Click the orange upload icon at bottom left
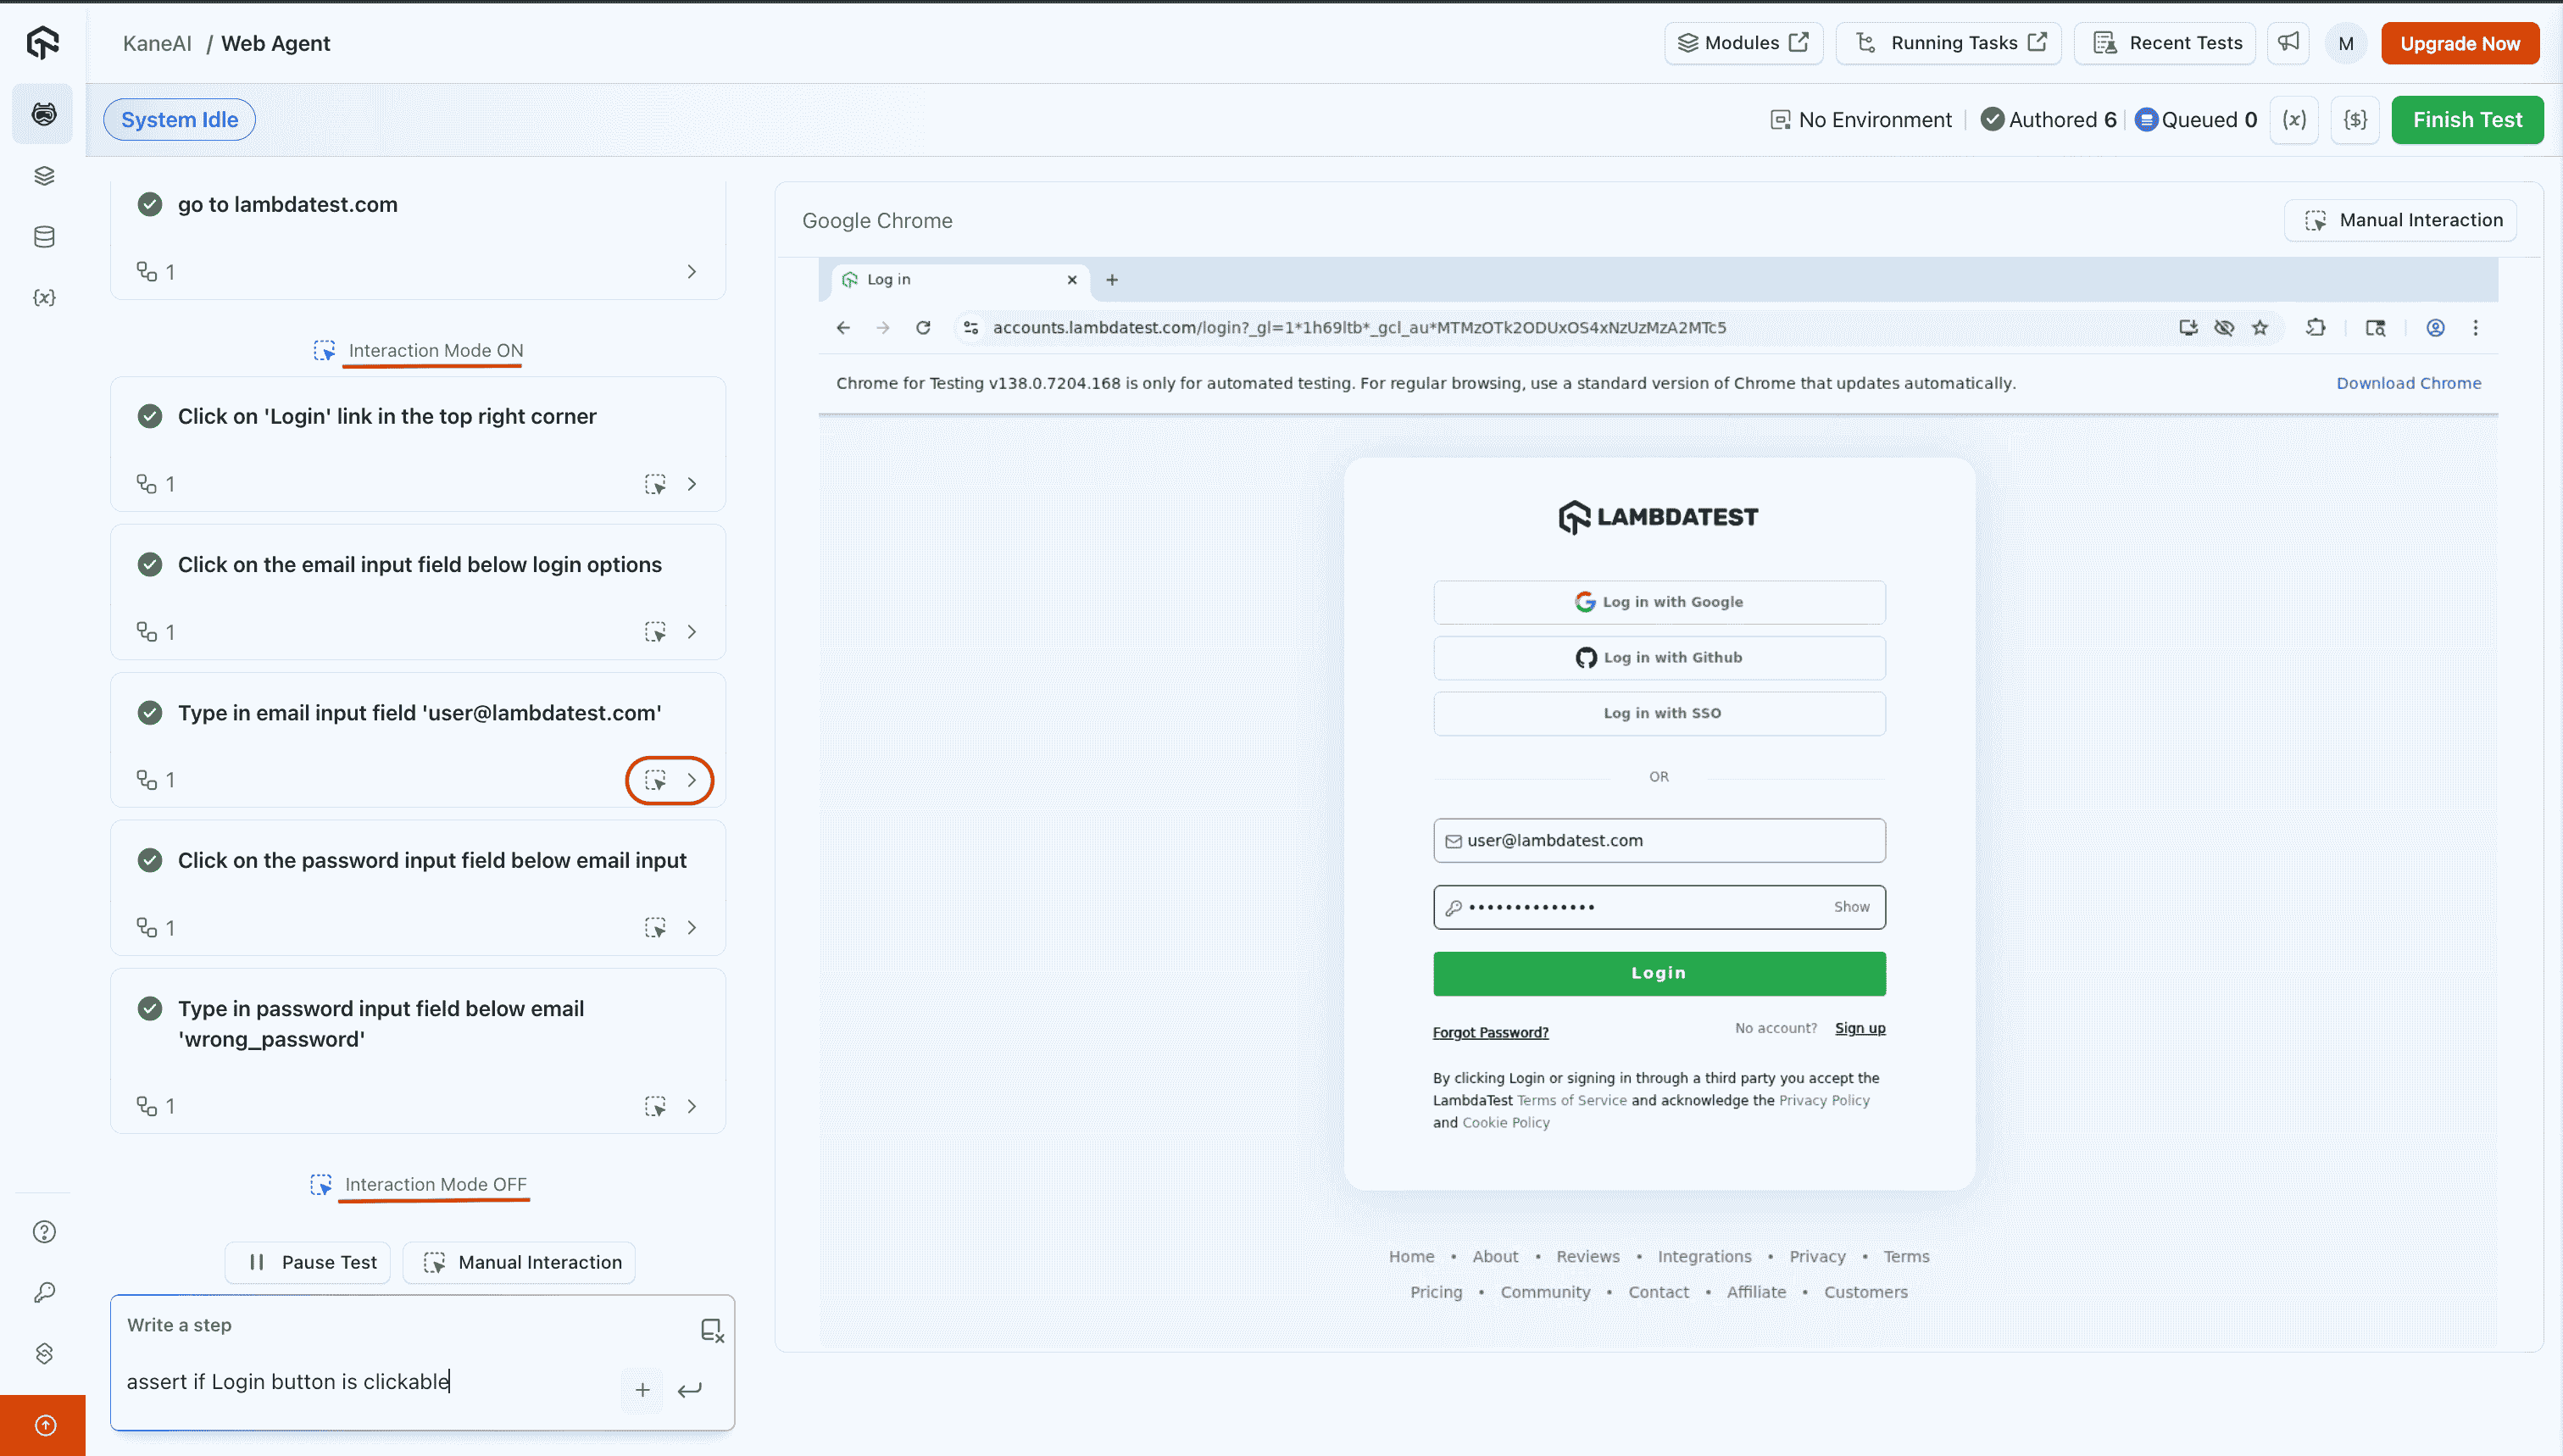2563x1456 pixels. [44, 1425]
